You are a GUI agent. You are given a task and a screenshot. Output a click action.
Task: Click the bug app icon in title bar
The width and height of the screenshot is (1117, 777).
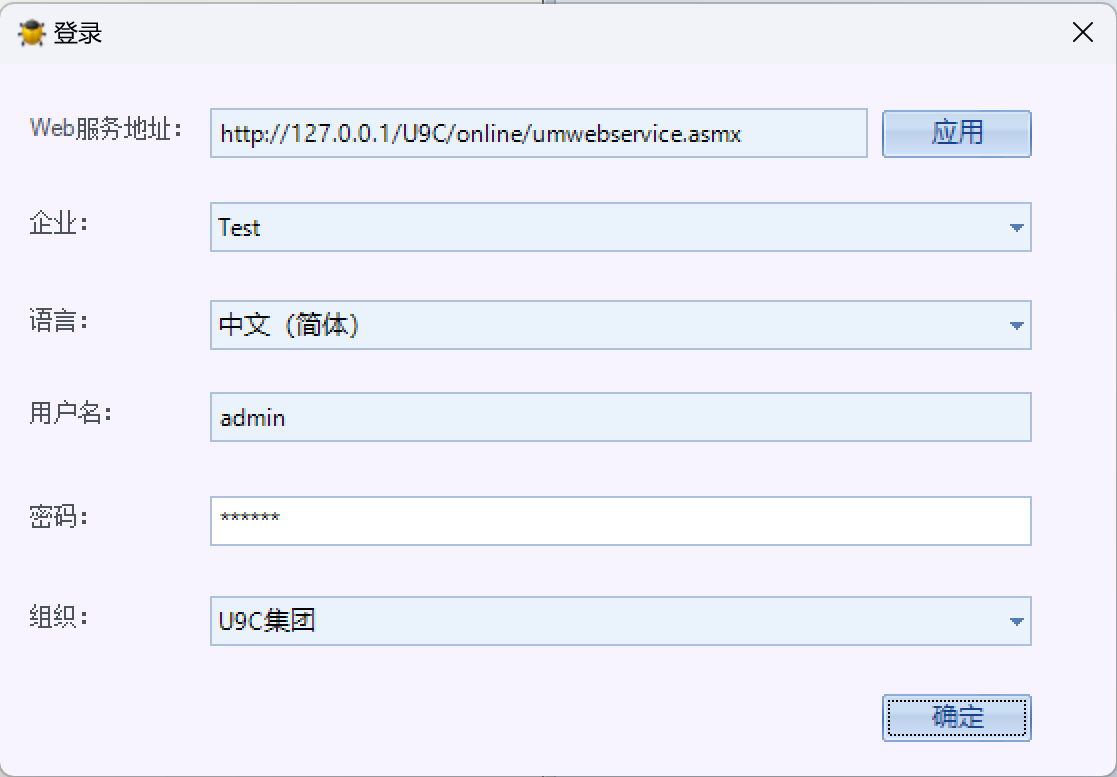coord(32,33)
